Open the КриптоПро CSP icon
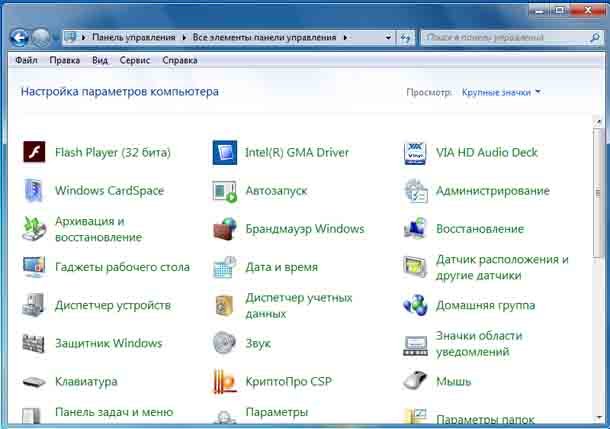 coord(224,382)
